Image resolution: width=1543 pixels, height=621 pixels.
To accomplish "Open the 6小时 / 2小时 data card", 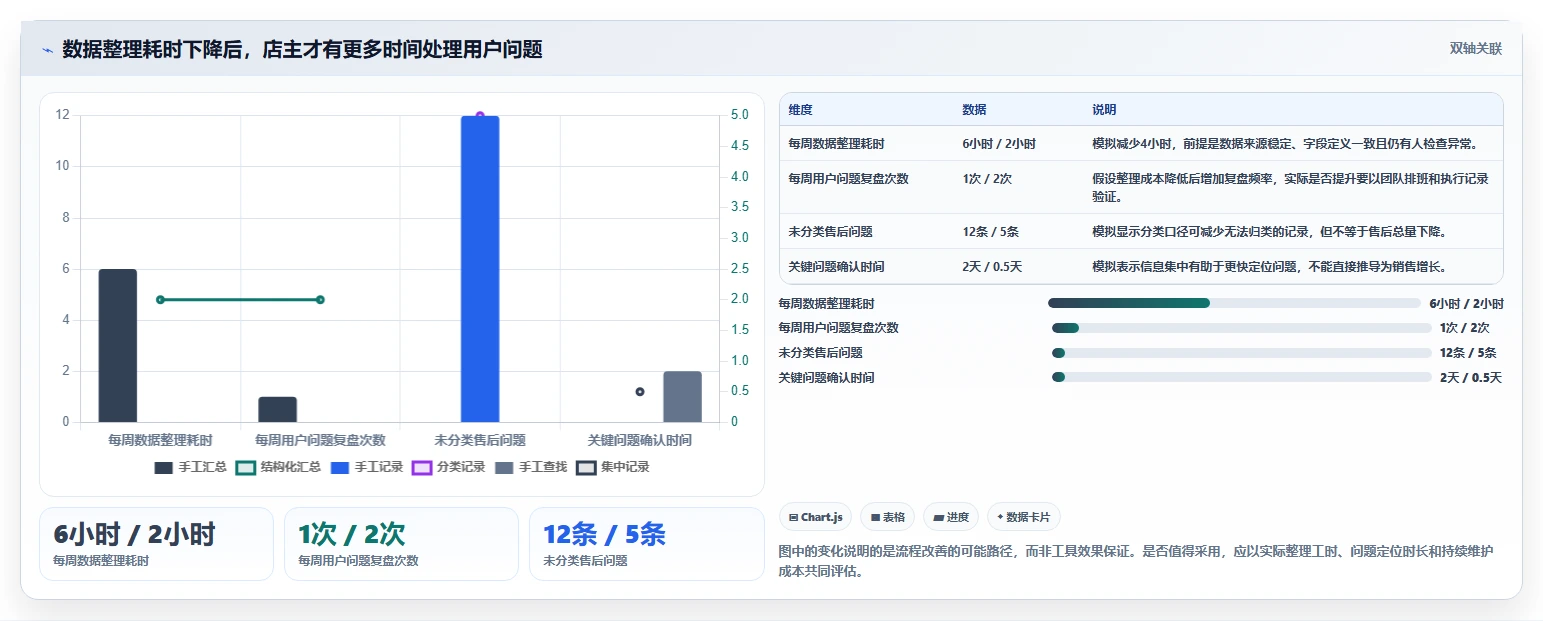I will (x=156, y=544).
